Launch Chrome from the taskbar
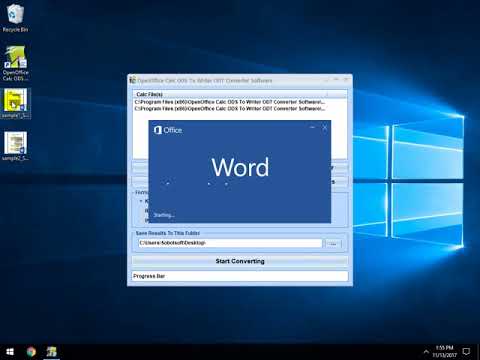 (31, 352)
